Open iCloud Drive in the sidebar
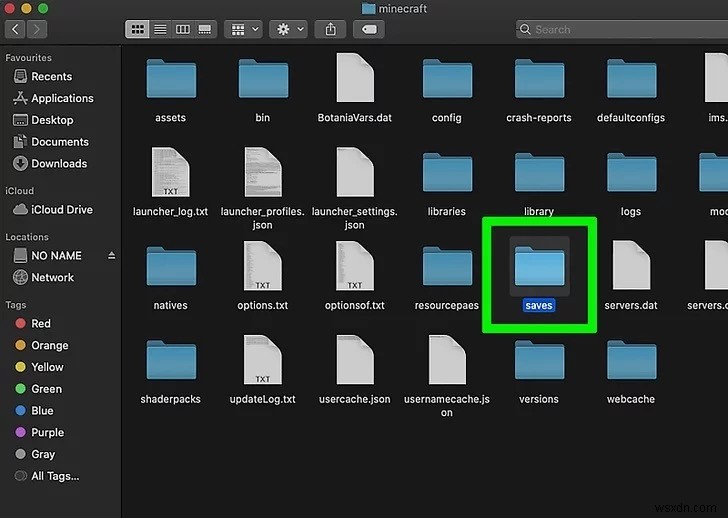This screenshot has width=728, height=518. click(52, 210)
